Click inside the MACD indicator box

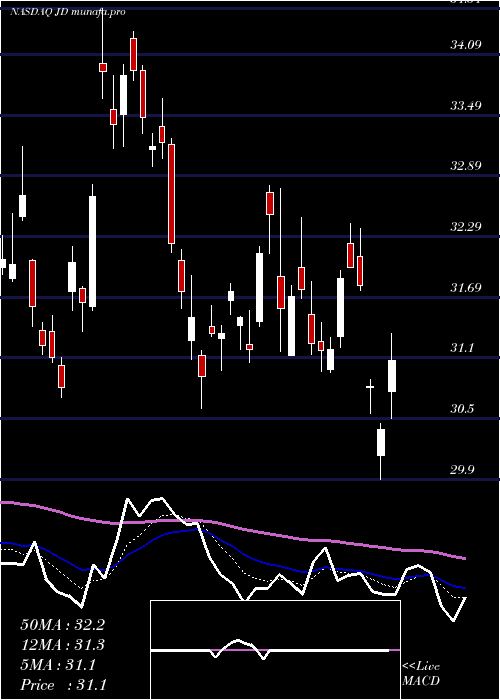(275, 650)
